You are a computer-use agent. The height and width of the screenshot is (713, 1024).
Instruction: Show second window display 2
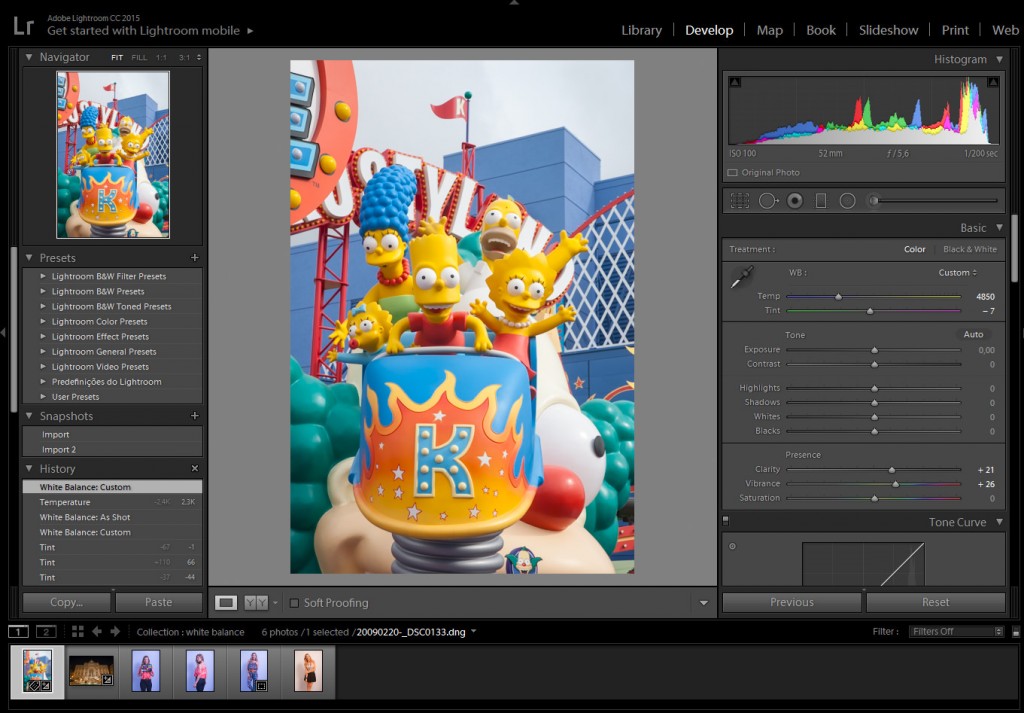pos(46,631)
